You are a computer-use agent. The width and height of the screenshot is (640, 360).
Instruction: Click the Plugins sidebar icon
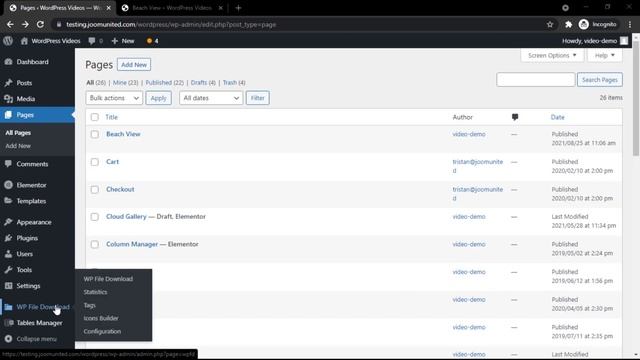tap(8, 238)
